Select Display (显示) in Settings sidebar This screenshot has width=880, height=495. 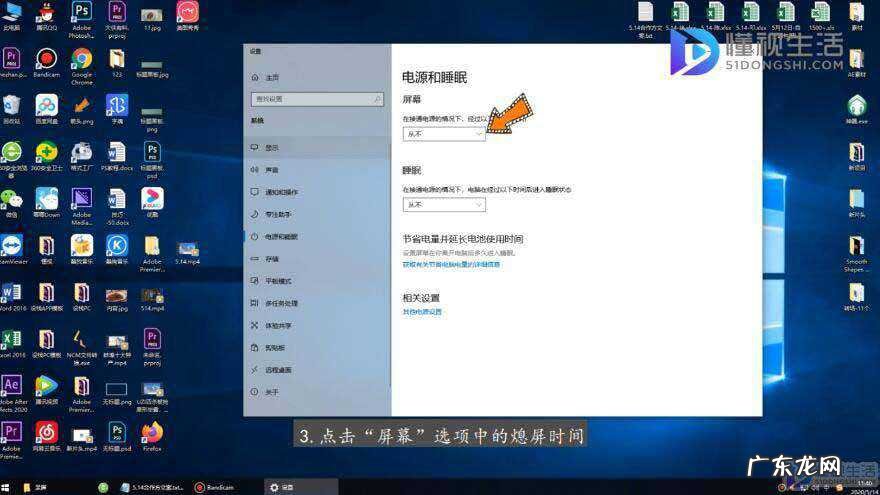[317, 148]
